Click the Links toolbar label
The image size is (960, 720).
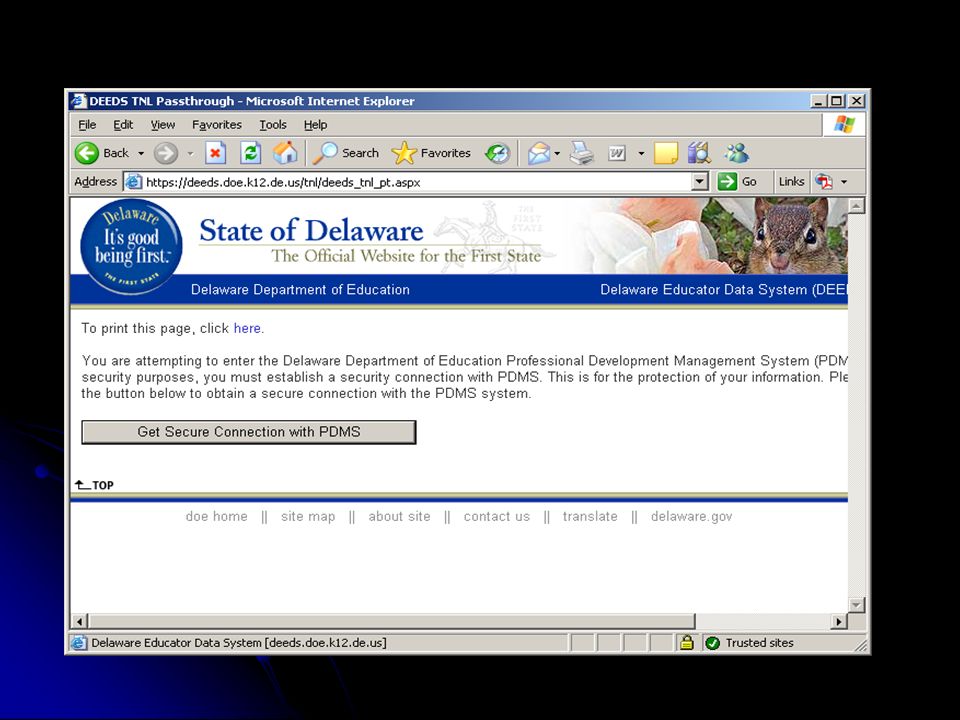point(791,182)
